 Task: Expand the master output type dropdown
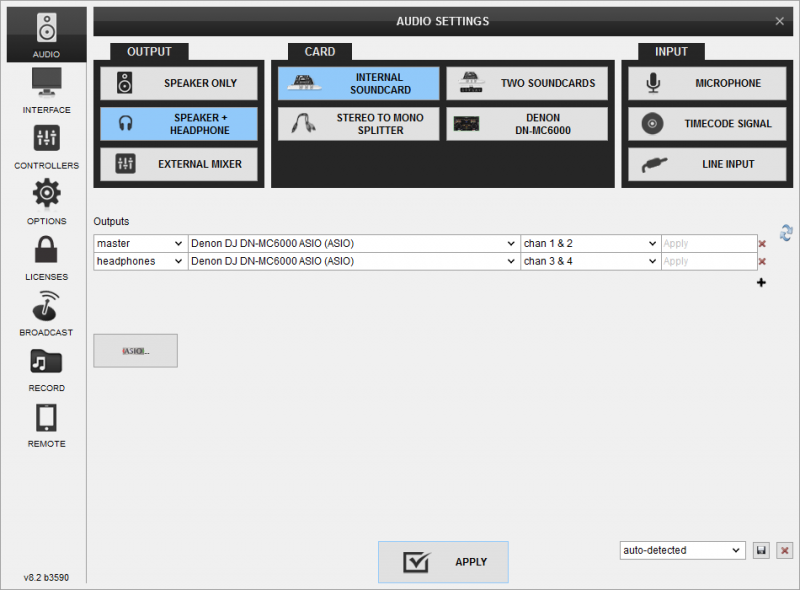[140, 243]
